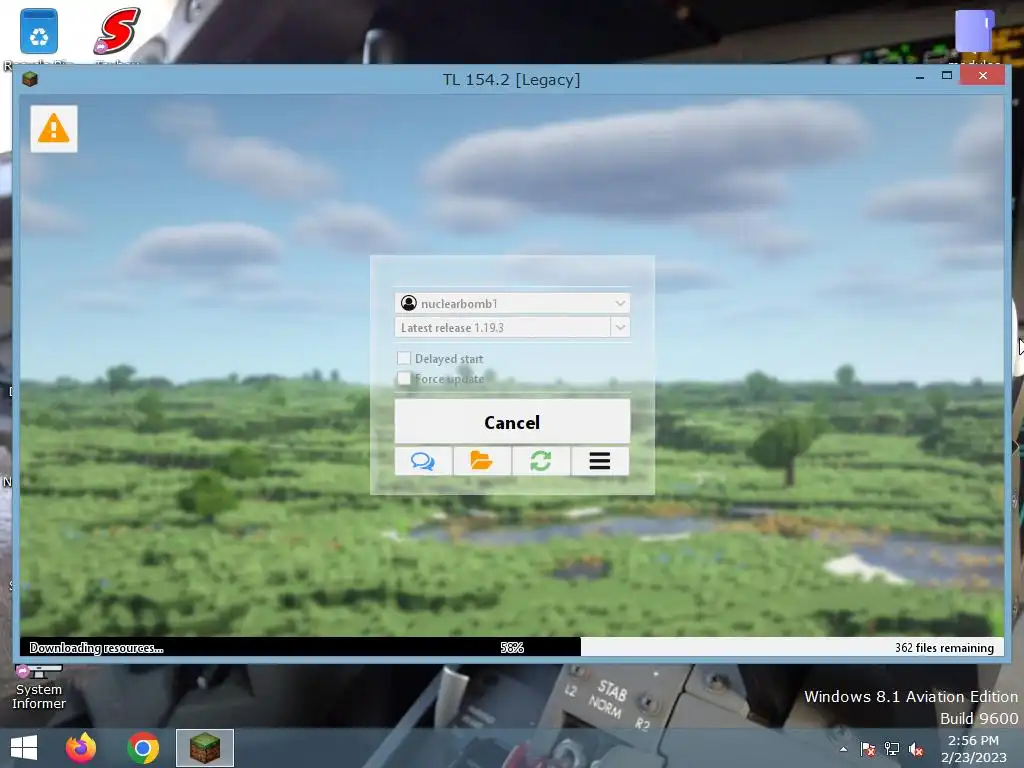The image size is (1024, 768).
Task: Minimize the TL 154.2 window
Action: (x=920, y=77)
